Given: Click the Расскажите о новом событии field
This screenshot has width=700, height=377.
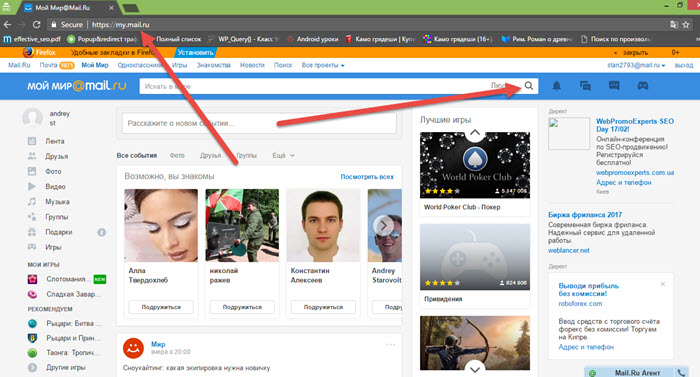Looking at the screenshot, I should coord(259,123).
